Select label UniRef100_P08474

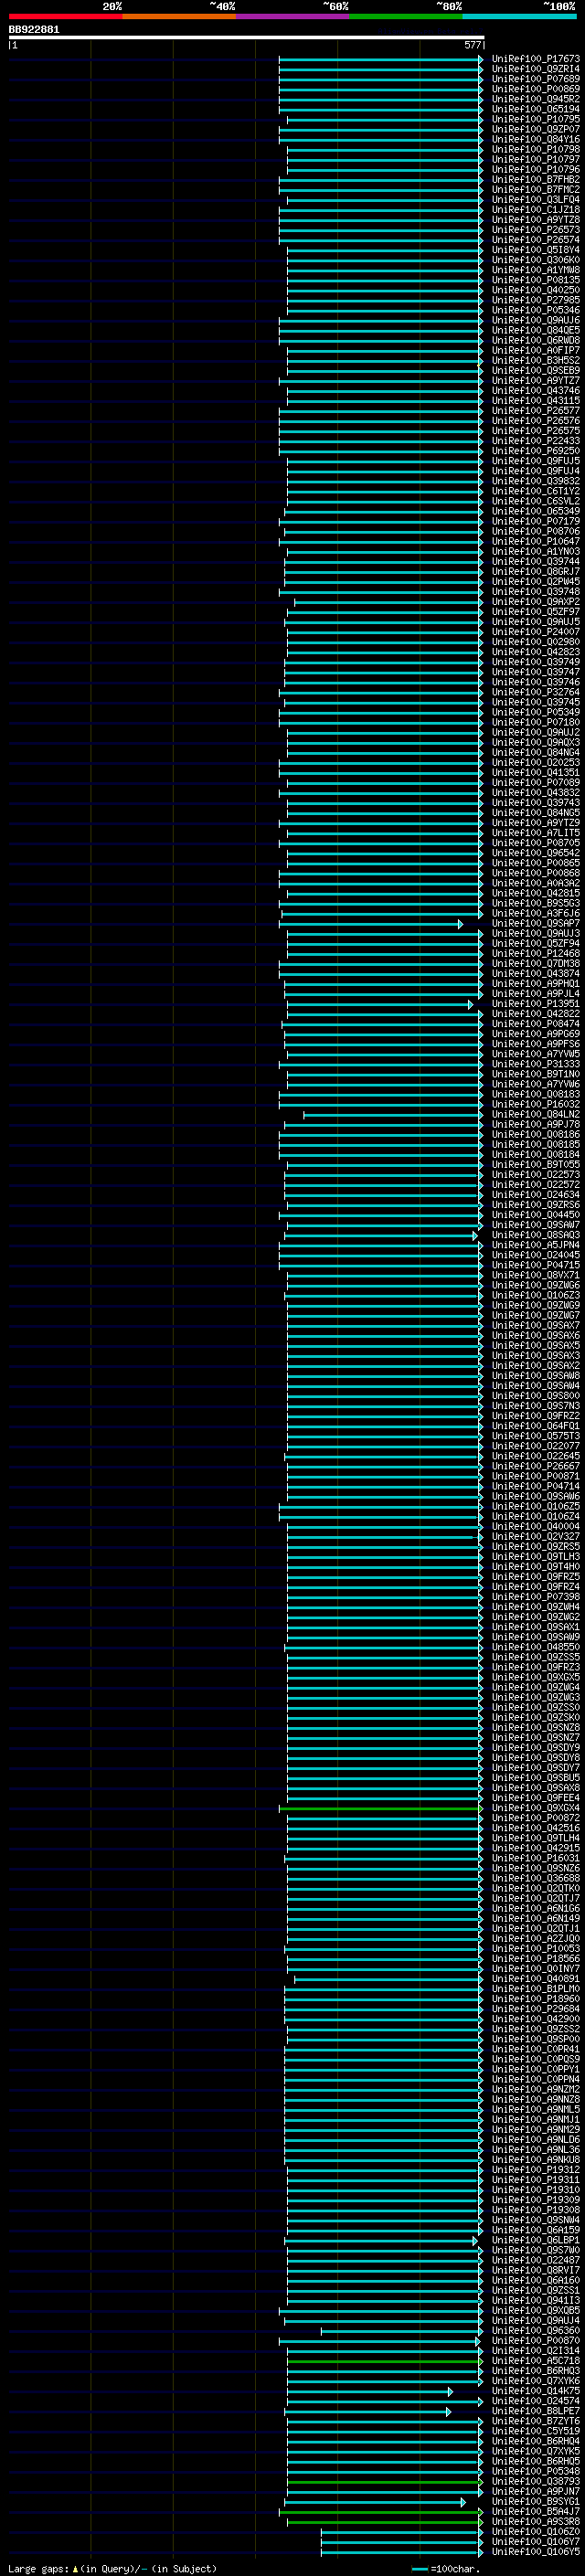(536, 1024)
